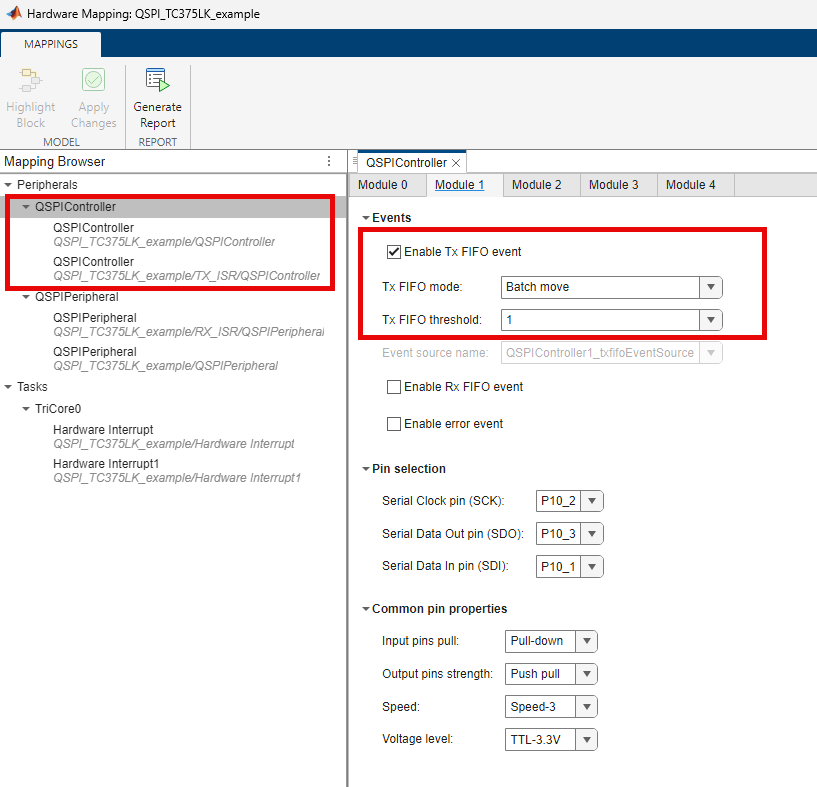Collapse the QSPIController group arrow in tree
The width and height of the screenshot is (817, 787).
(x=26, y=207)
